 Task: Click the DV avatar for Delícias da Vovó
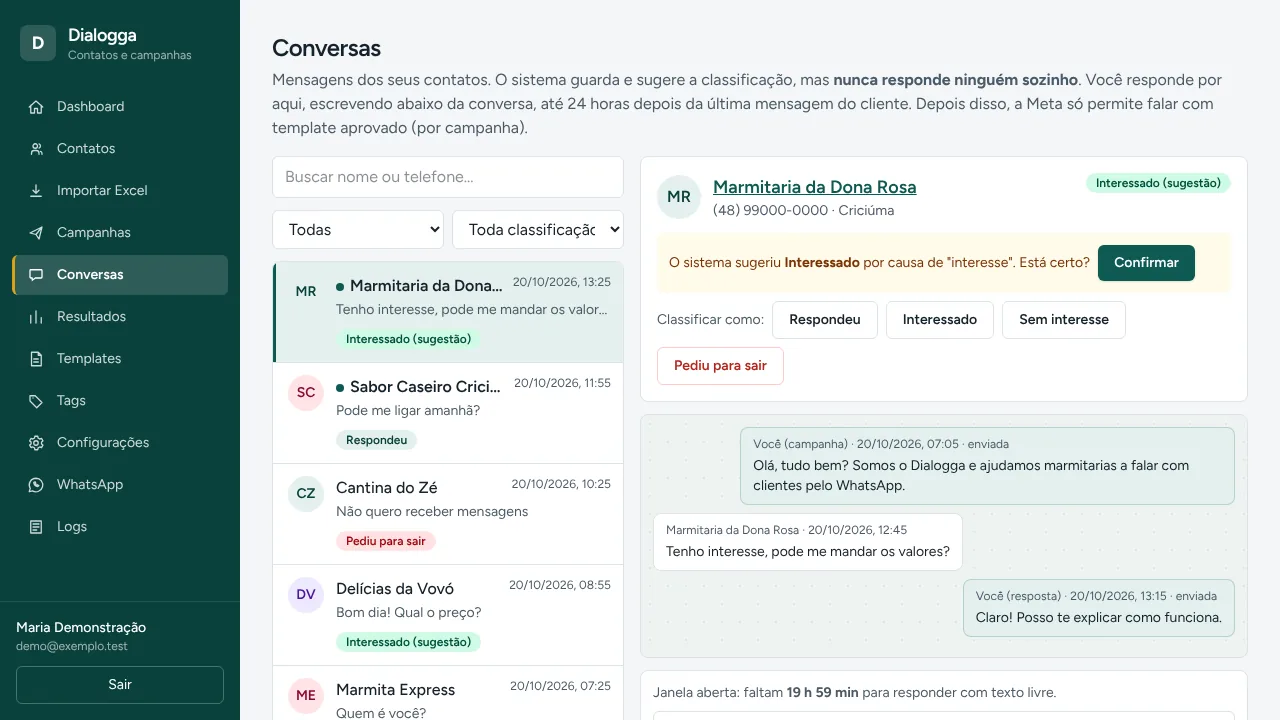pyautogui.click(x=306, y=594)
